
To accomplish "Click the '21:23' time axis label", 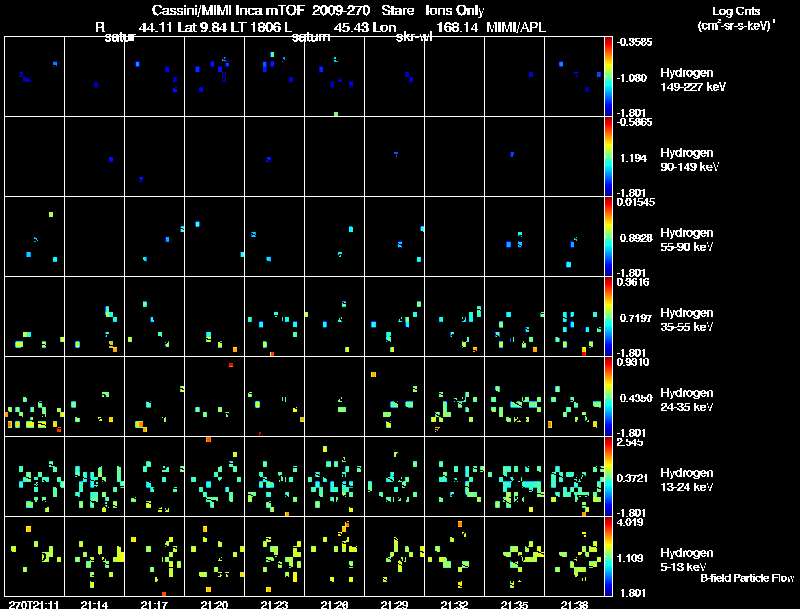I will tap(274, 604).
